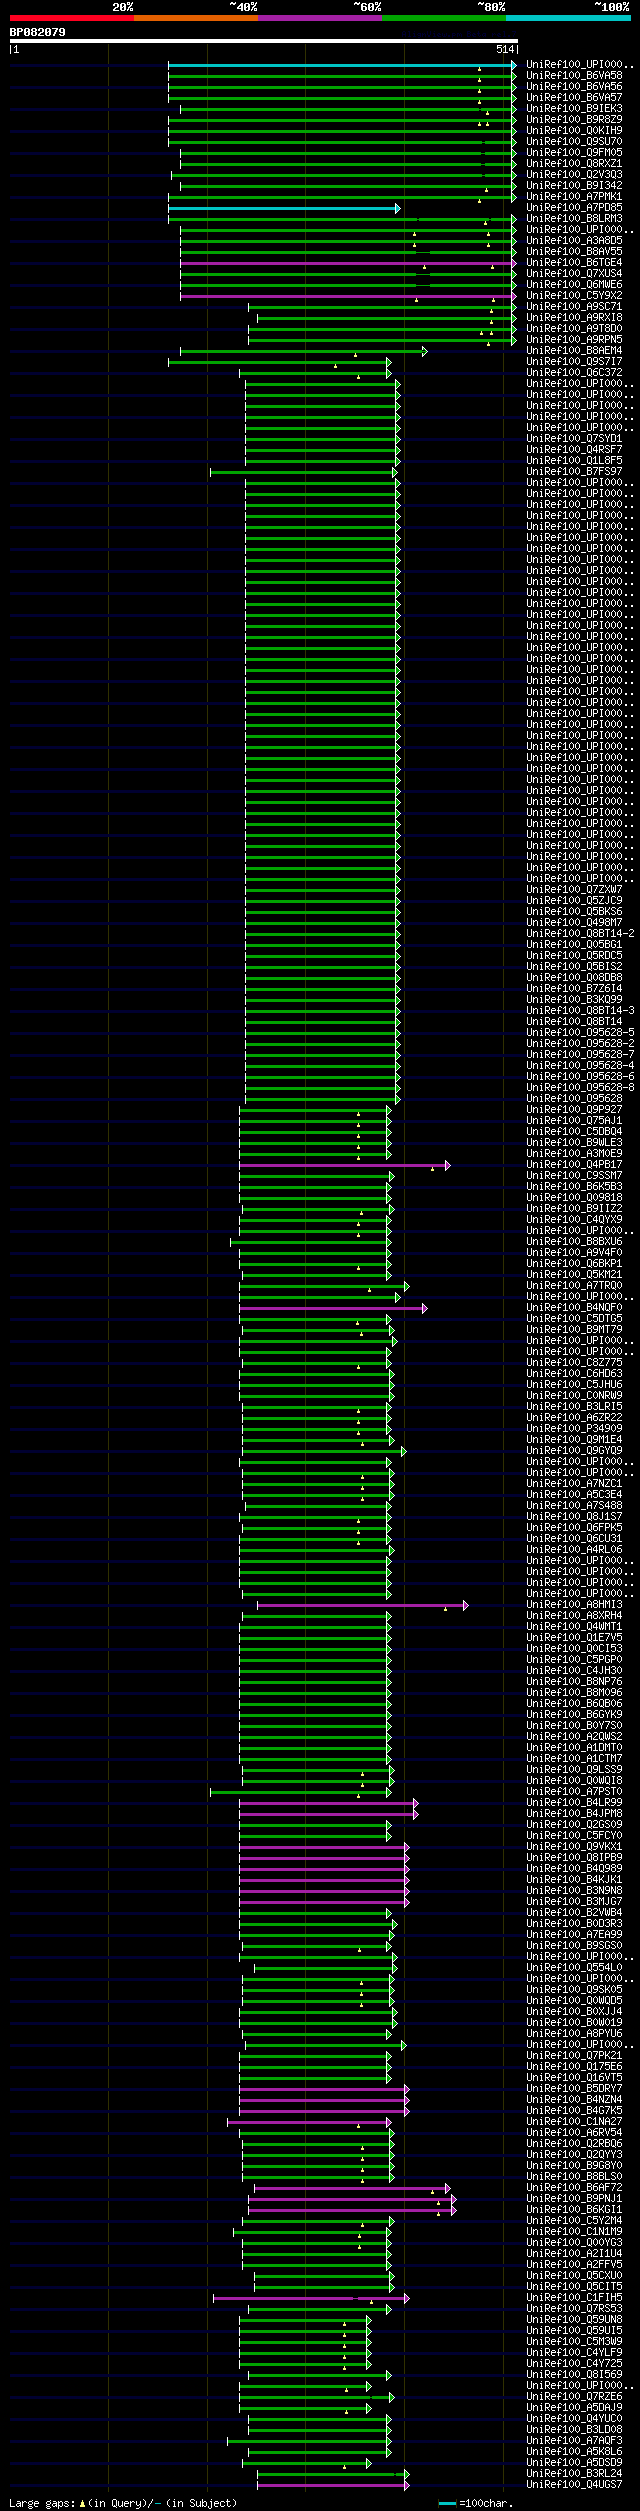Select the UniRef100_C5DBQ4 label
This screenshot has height=2511, width=640.
tap(574, 1132)
